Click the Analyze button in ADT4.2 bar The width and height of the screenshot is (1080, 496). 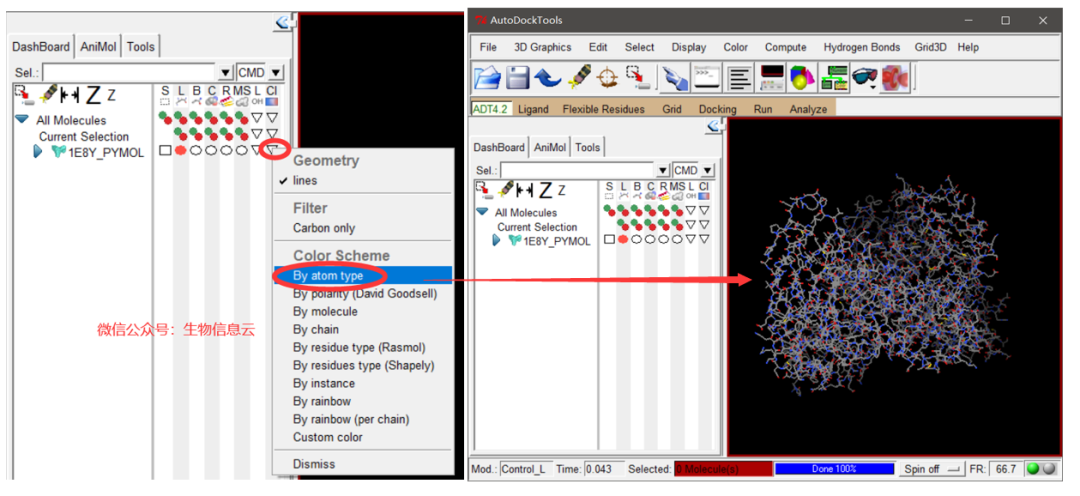pos(808,109)
